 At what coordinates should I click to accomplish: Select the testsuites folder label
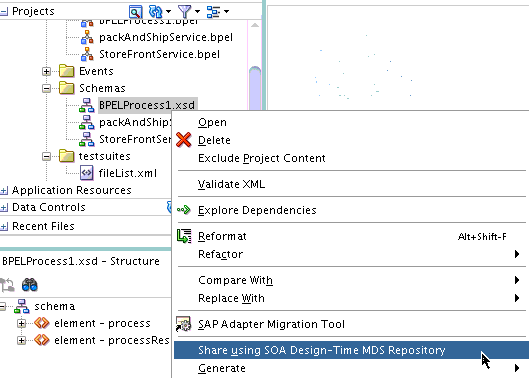105,156
